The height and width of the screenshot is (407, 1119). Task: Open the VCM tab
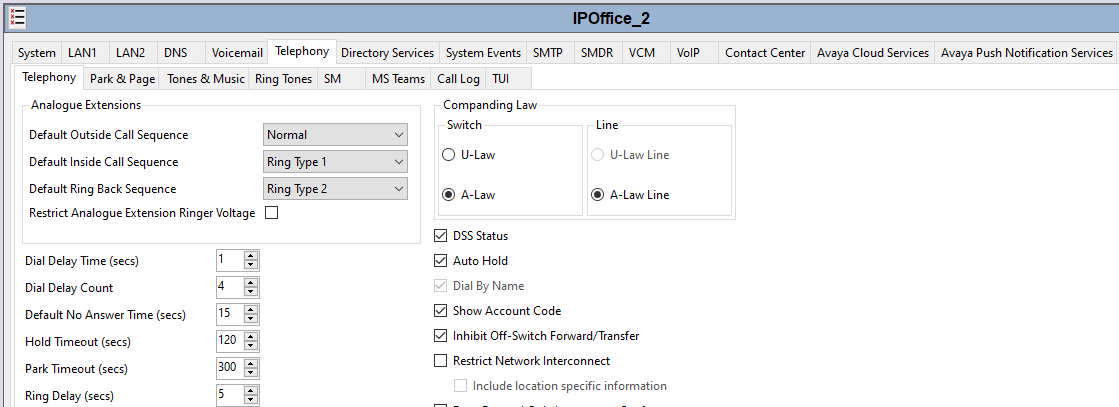[647, 53]
